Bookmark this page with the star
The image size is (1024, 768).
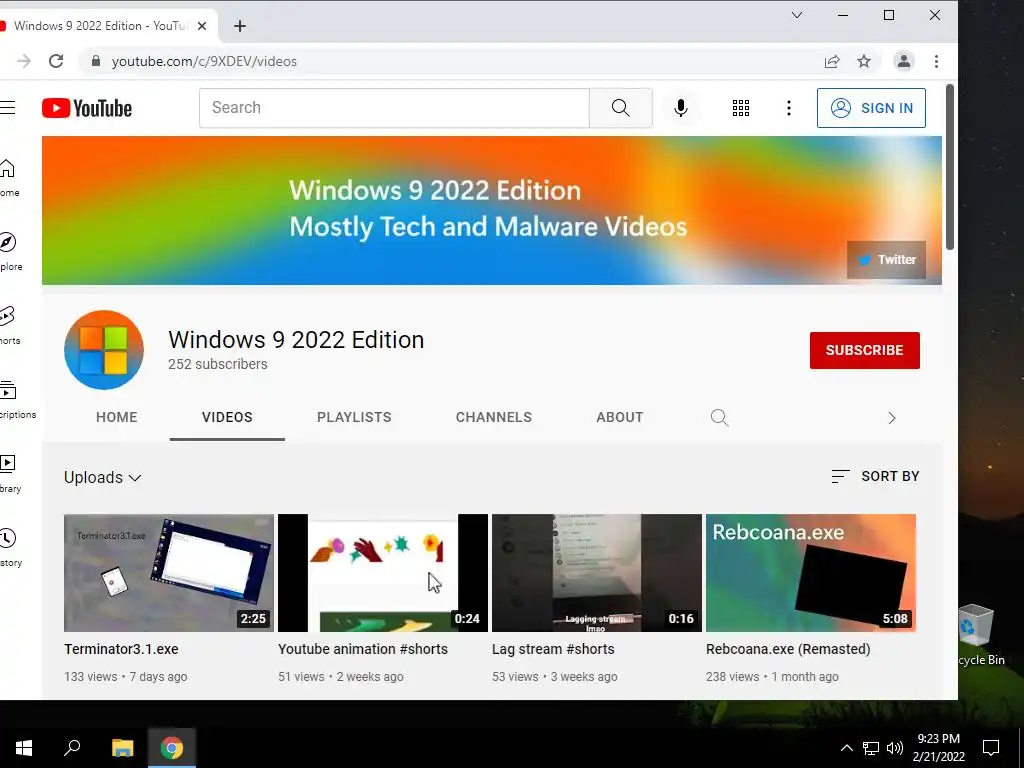(864, 61)
